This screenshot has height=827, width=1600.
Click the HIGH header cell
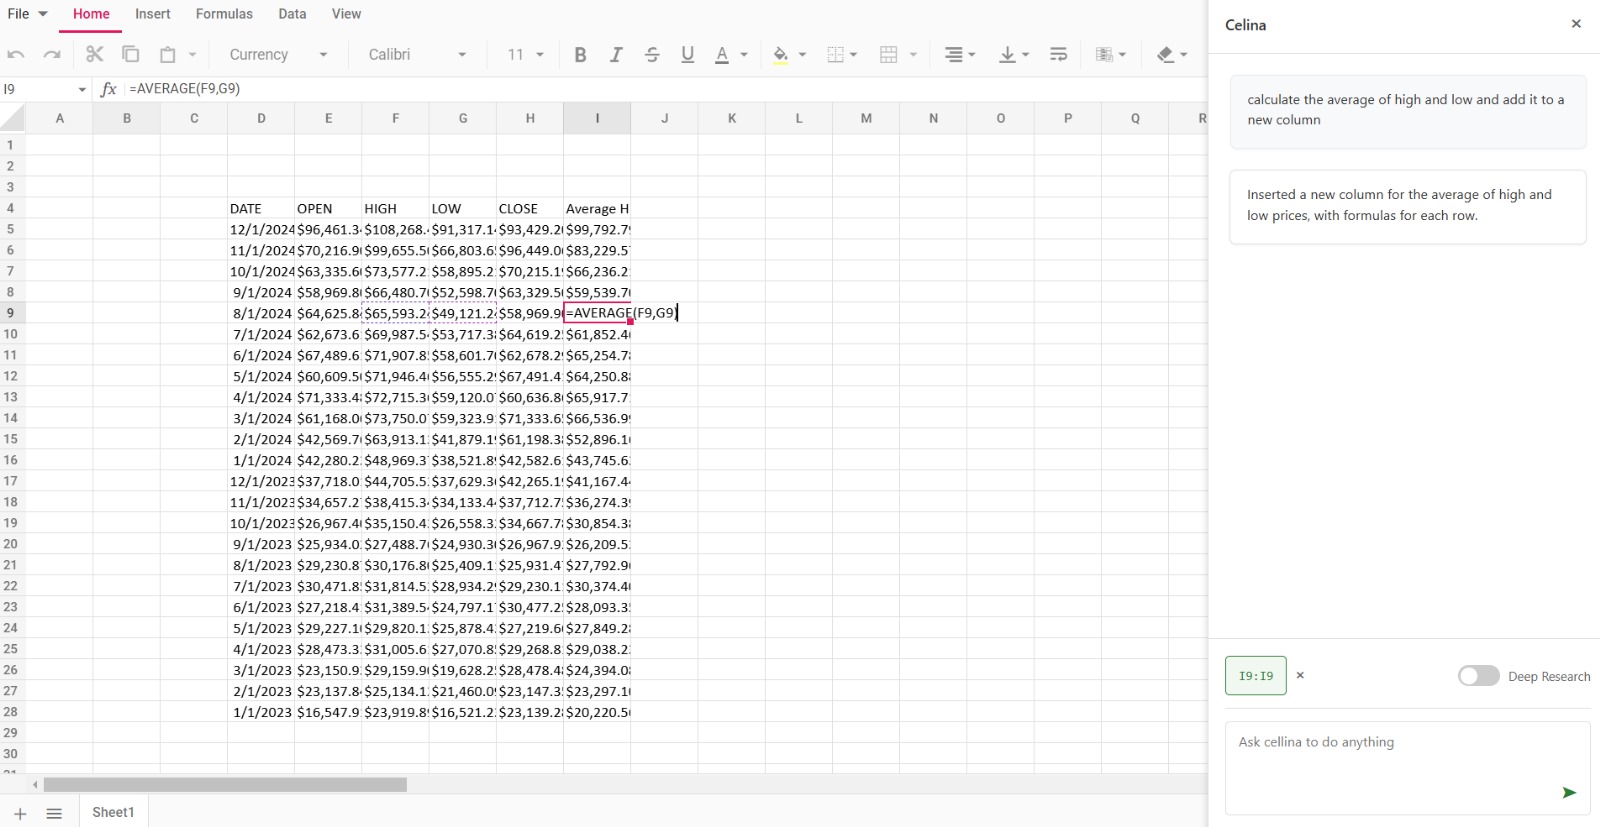click(x=395, y=208)
